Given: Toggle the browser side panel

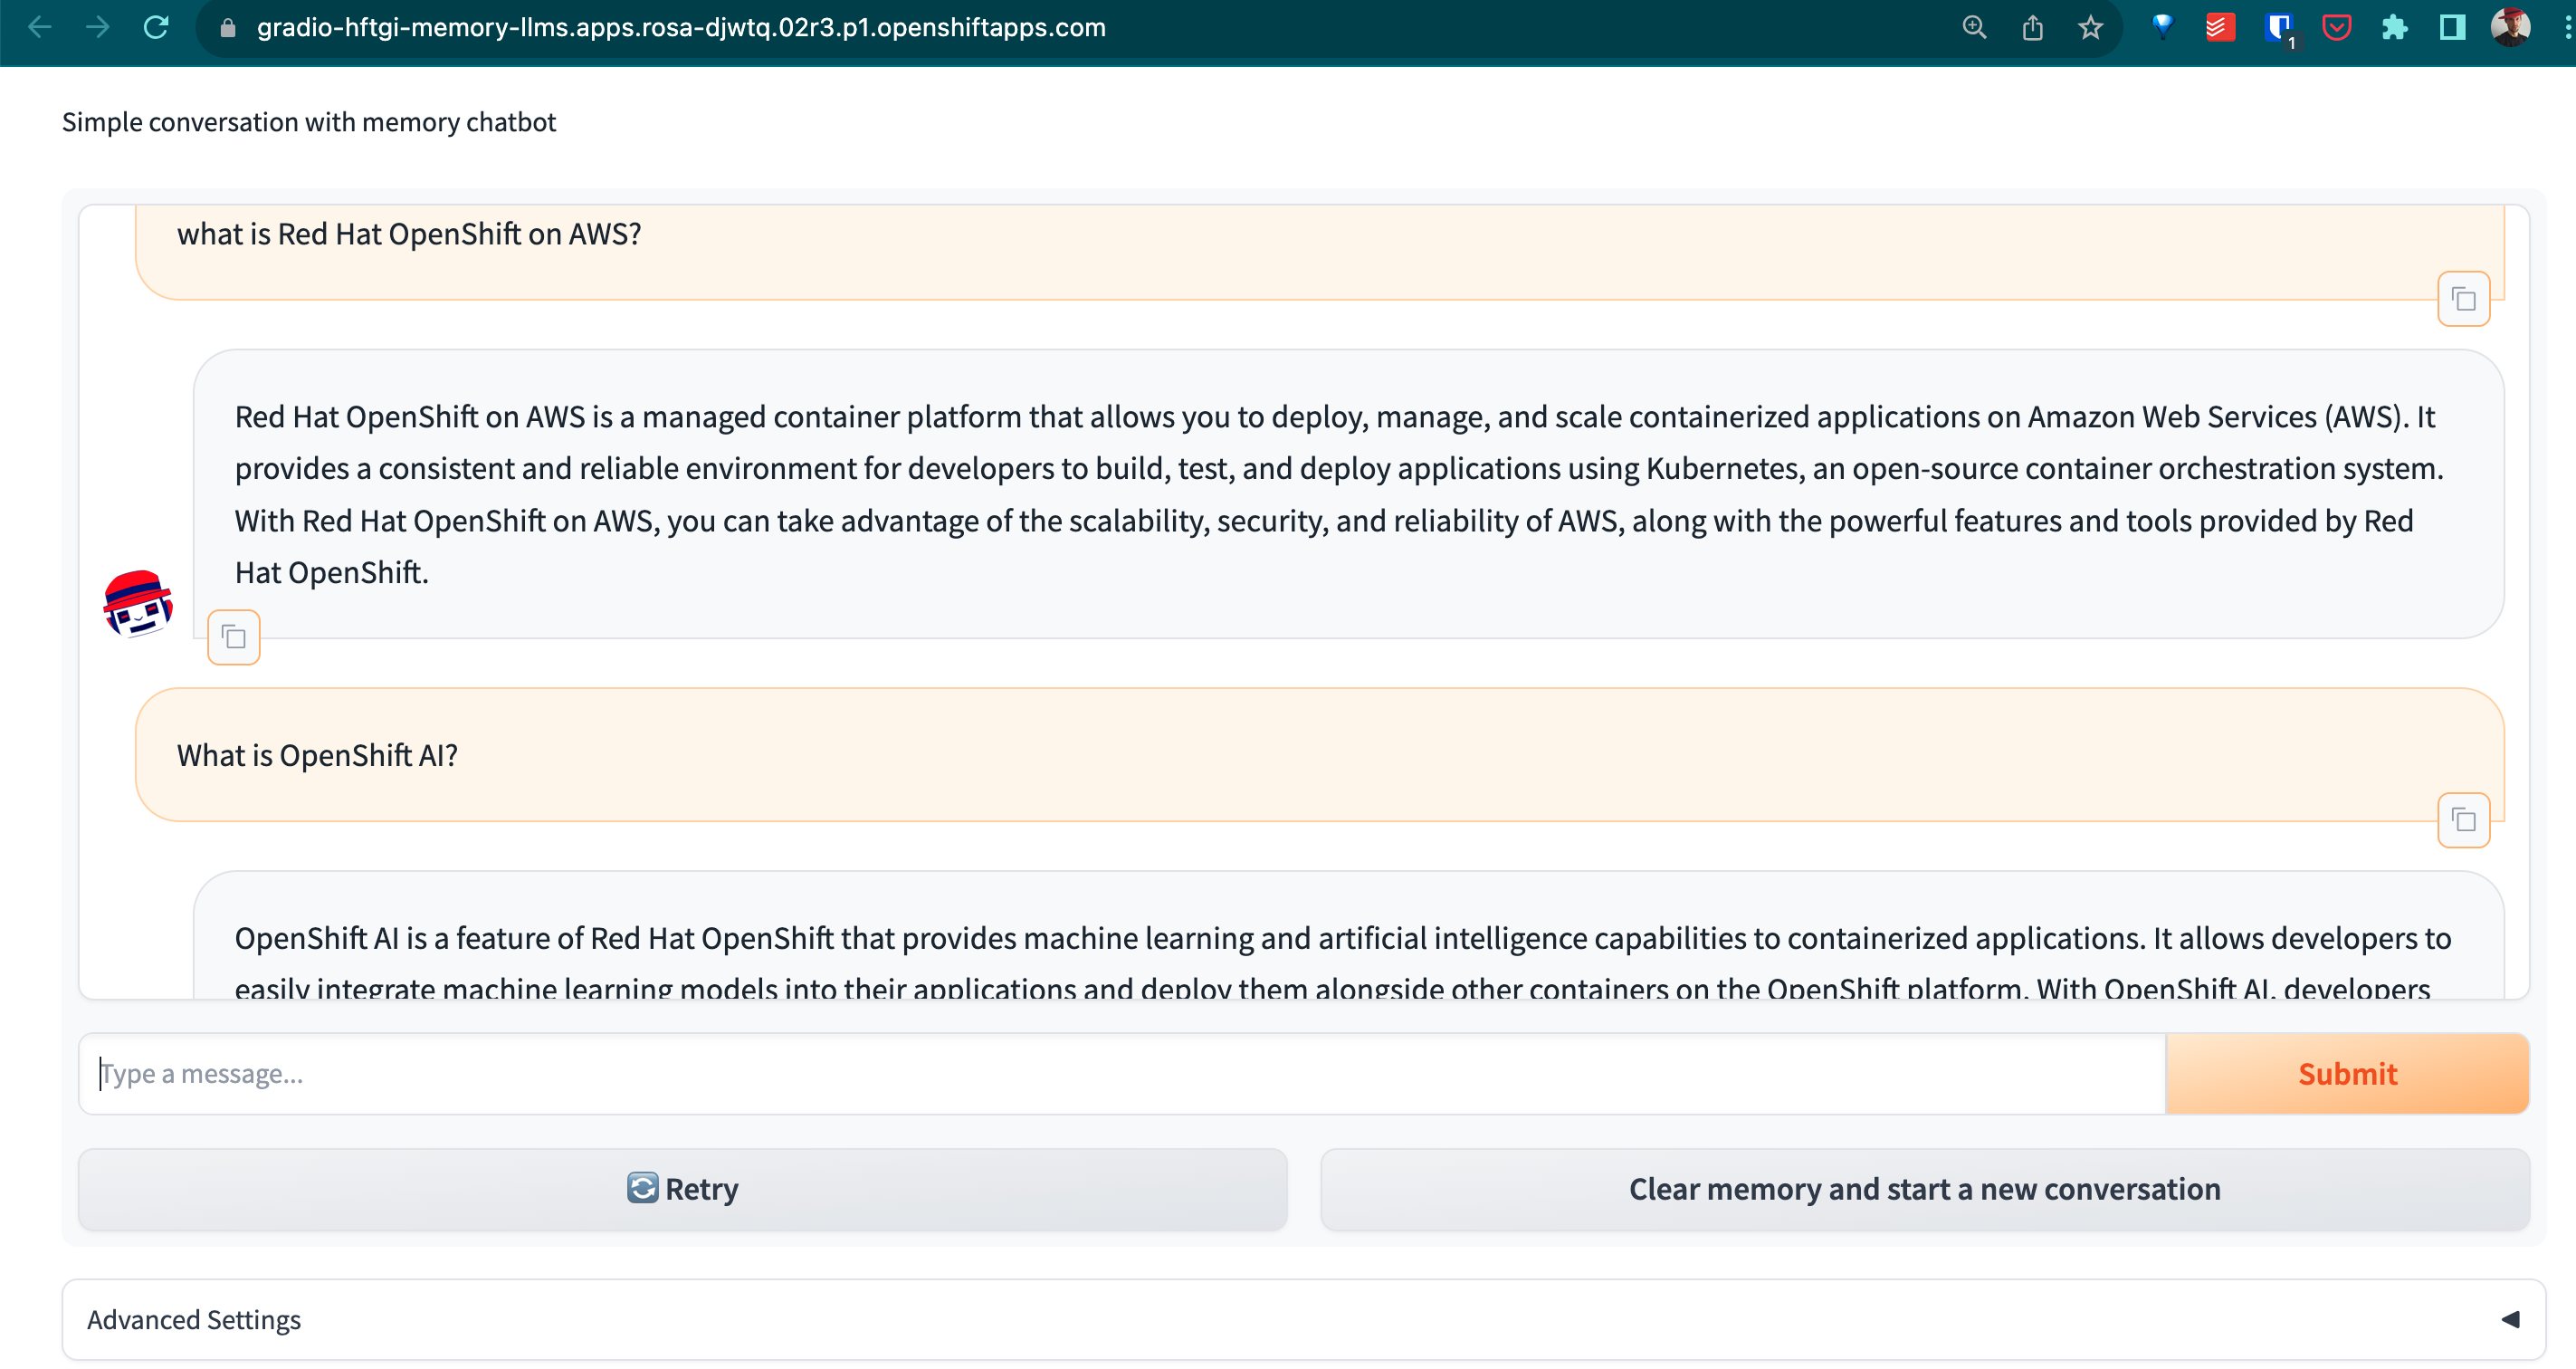Looking at the screenshot, I should pos(2452,27).
